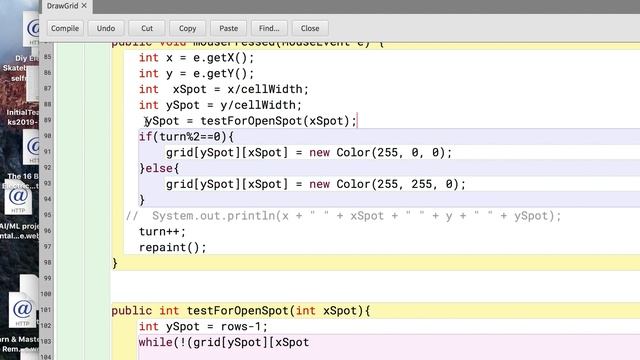
Task: Click the commented System.out.println line
Action: (344, 216)
